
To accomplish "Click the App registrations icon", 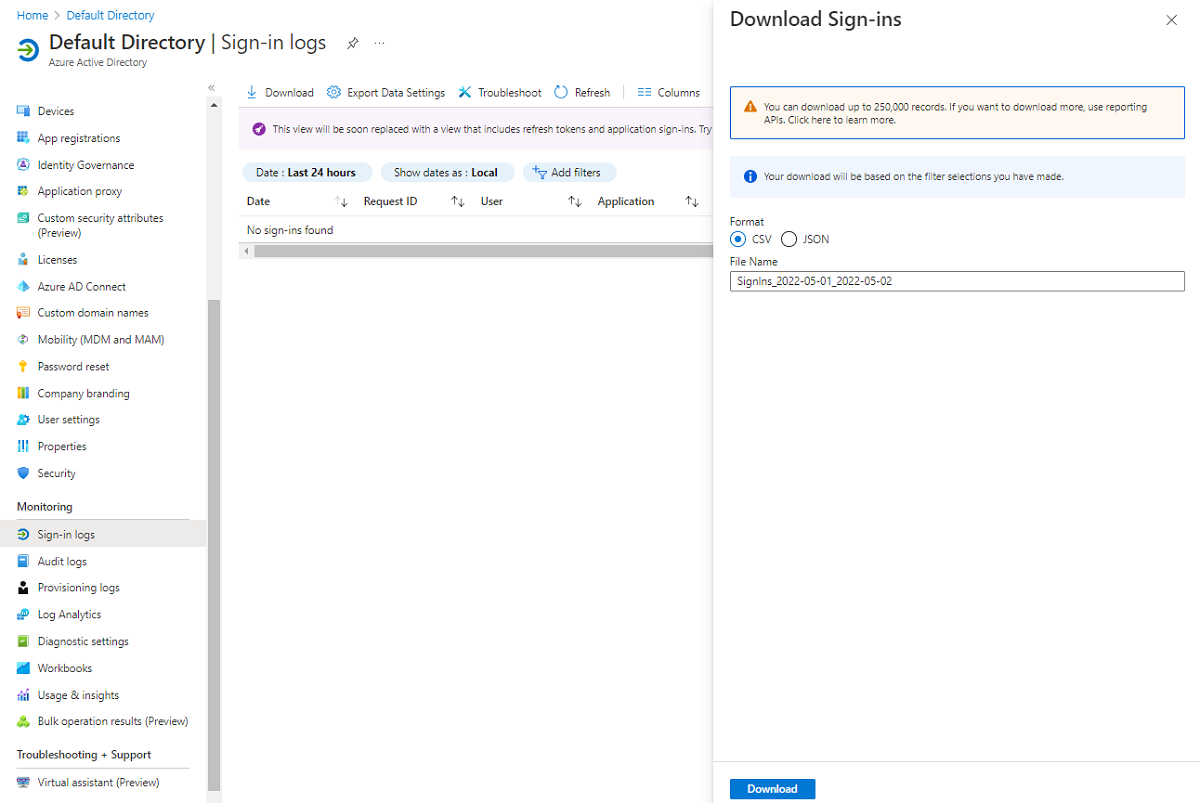I will coord(23,138).
